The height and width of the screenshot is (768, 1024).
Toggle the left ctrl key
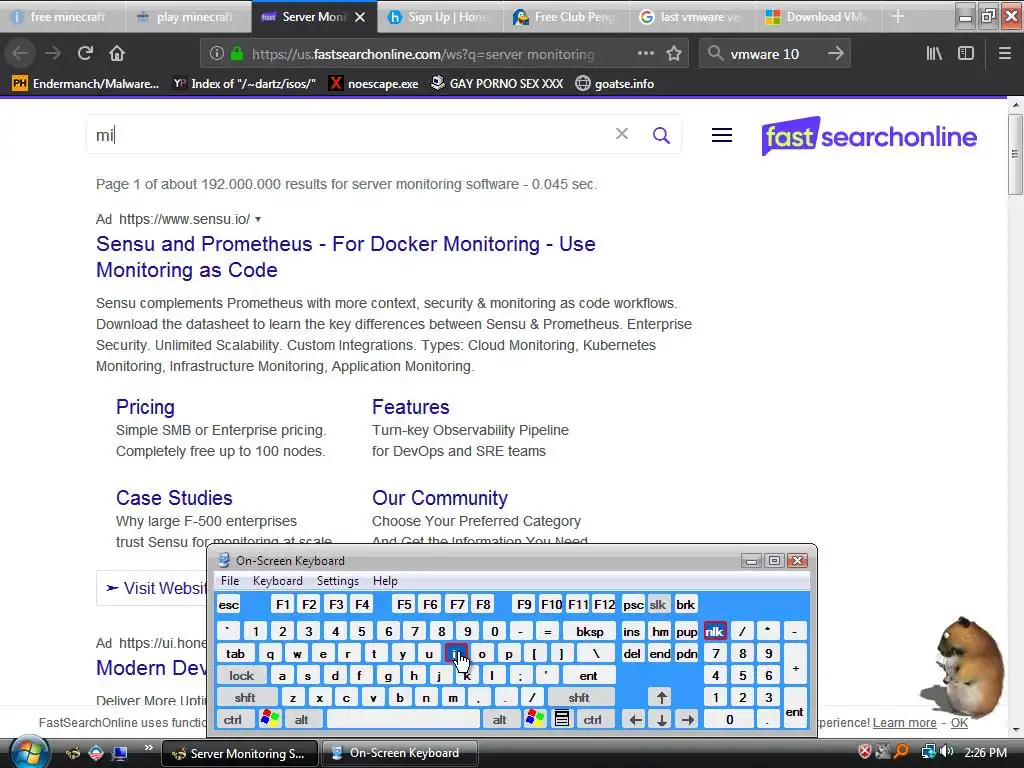232,720
